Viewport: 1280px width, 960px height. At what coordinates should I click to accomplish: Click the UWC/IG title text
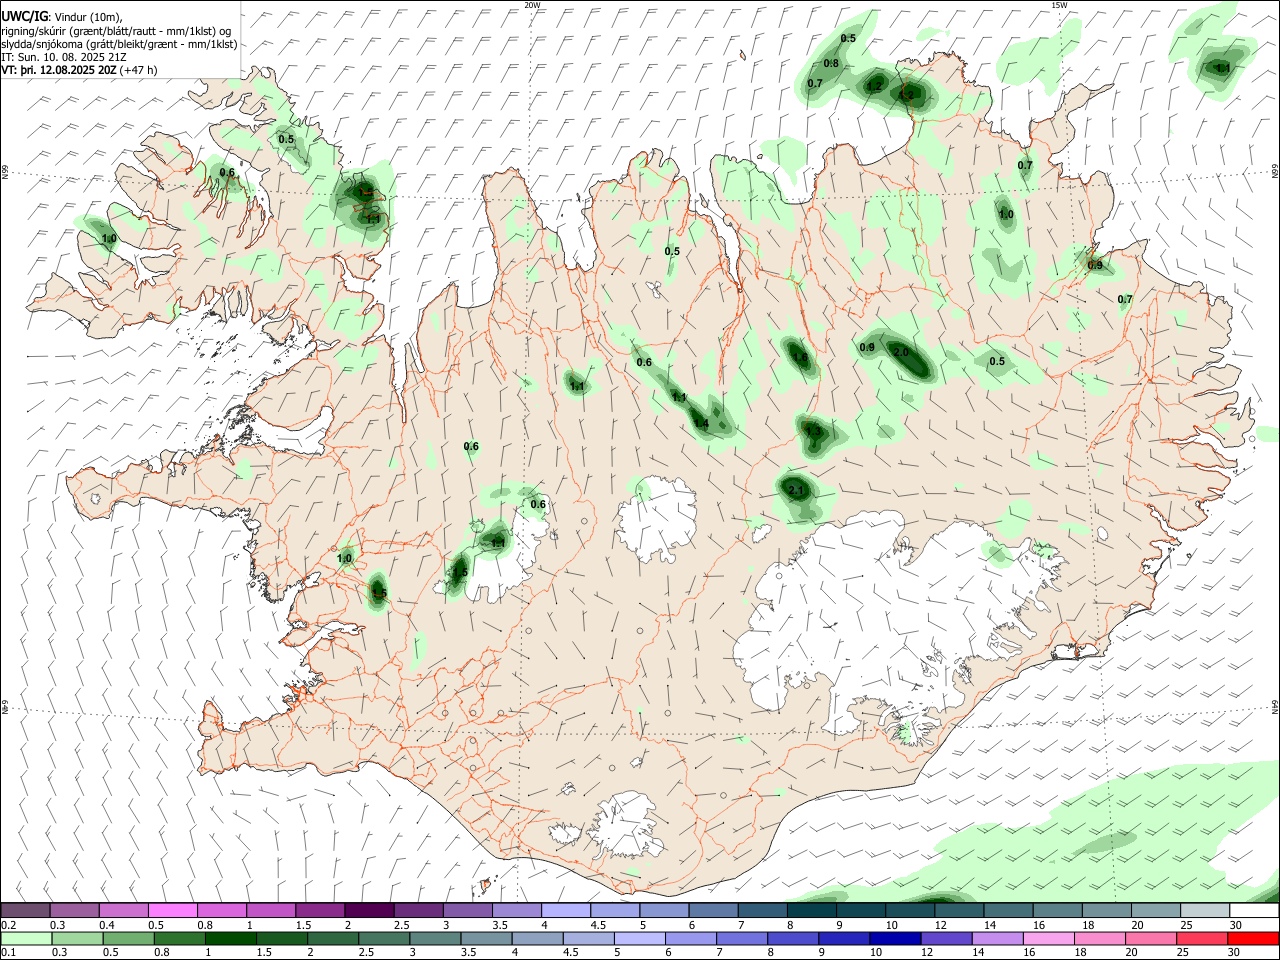pos(24,17)
